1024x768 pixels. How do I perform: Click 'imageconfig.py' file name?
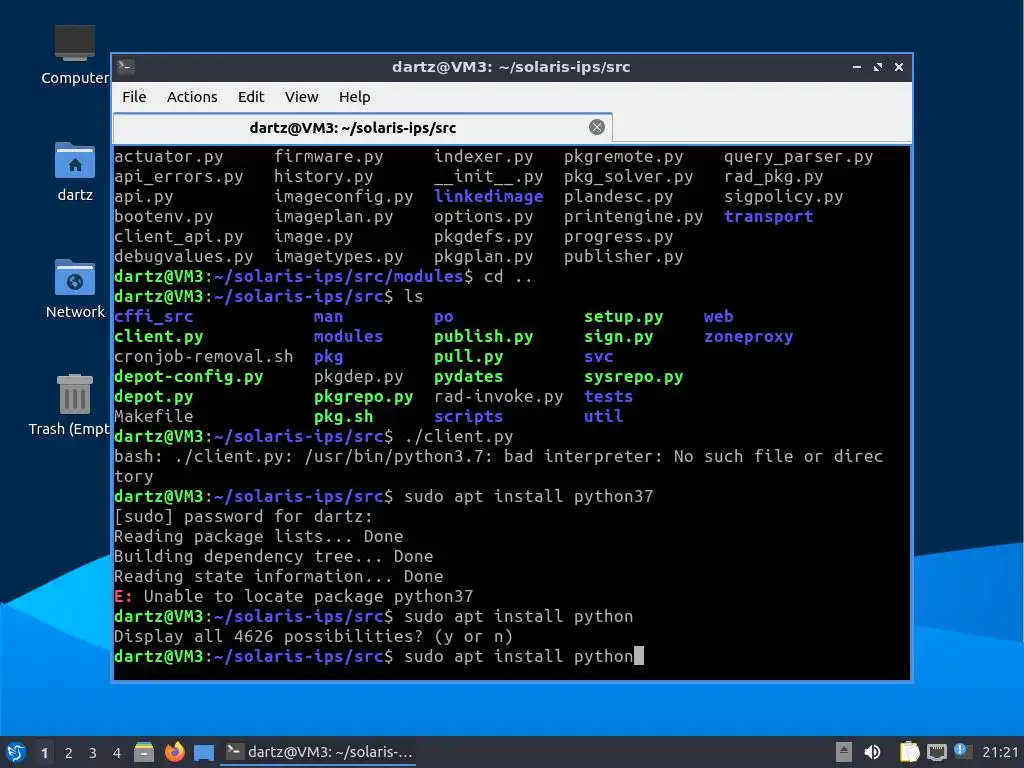click(344, 197)
